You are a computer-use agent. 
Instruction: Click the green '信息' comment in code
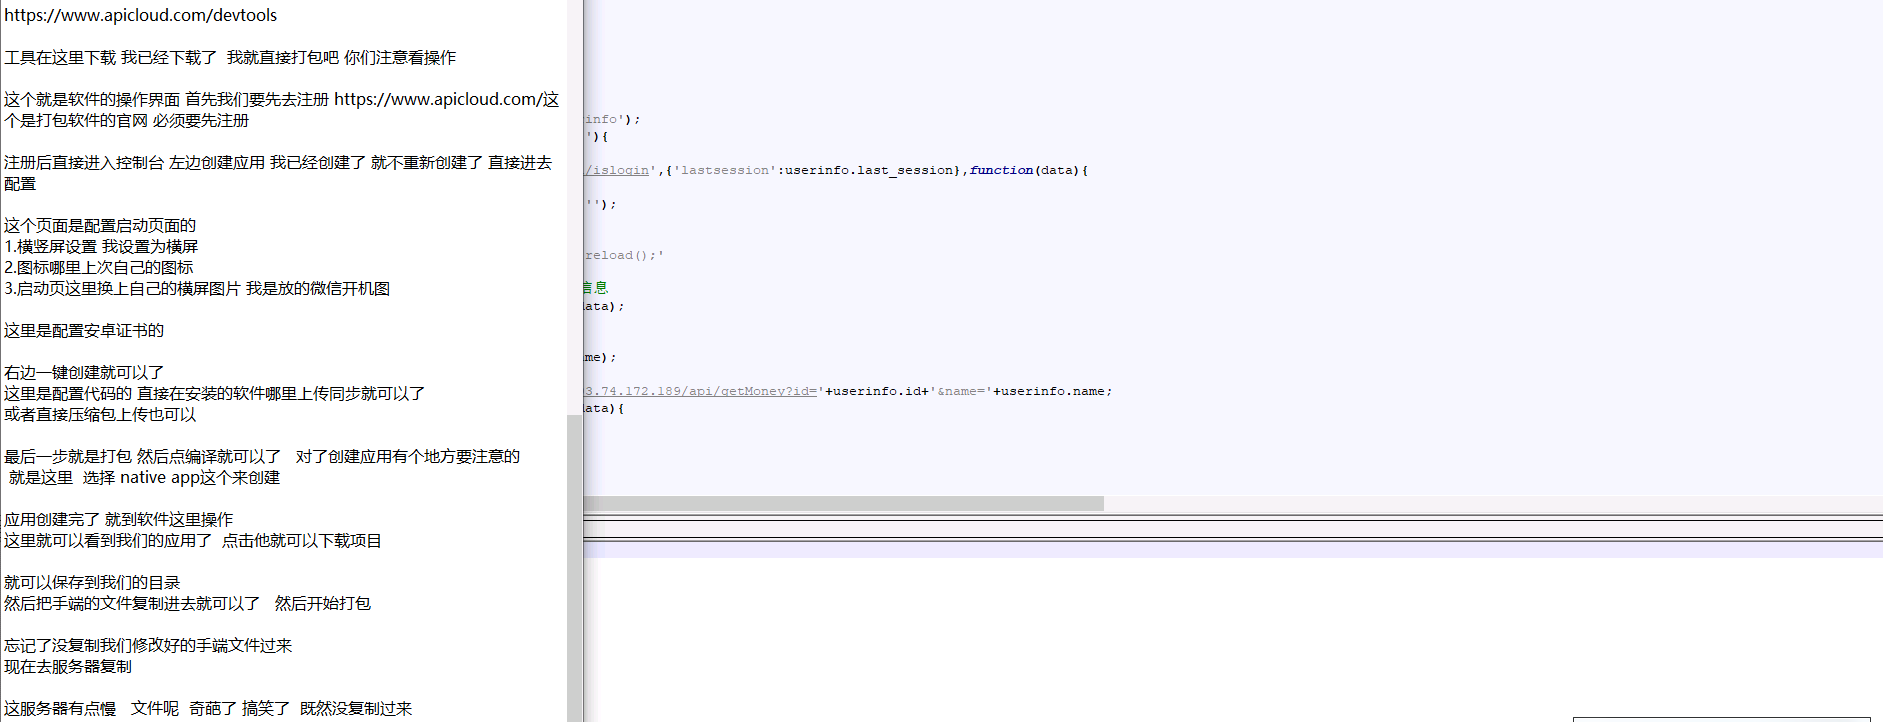(596, 288)
